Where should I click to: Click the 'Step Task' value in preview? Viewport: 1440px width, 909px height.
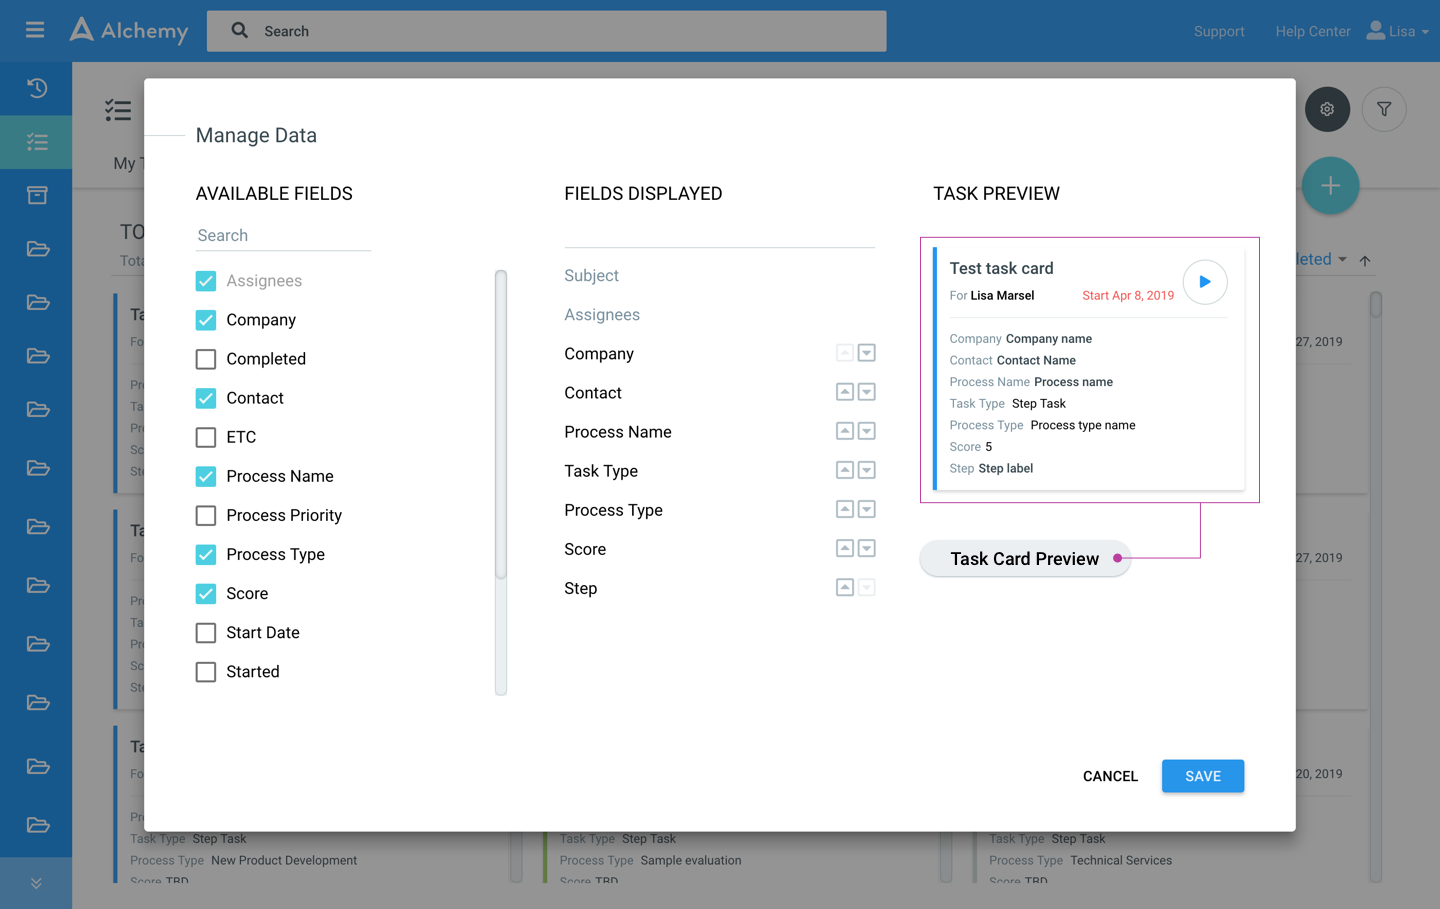pyautogui.click(x=1039, y=403)
